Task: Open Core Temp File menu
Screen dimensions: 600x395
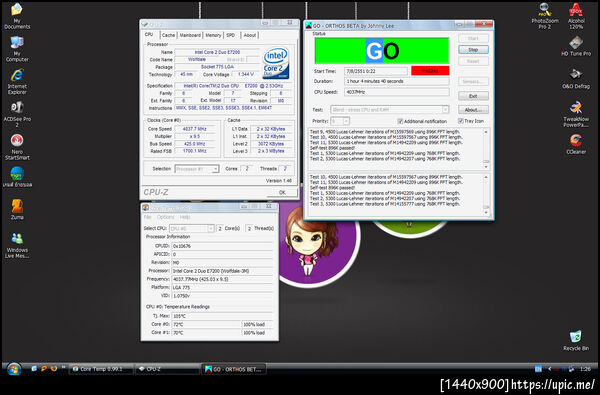Action: point(147,217)
